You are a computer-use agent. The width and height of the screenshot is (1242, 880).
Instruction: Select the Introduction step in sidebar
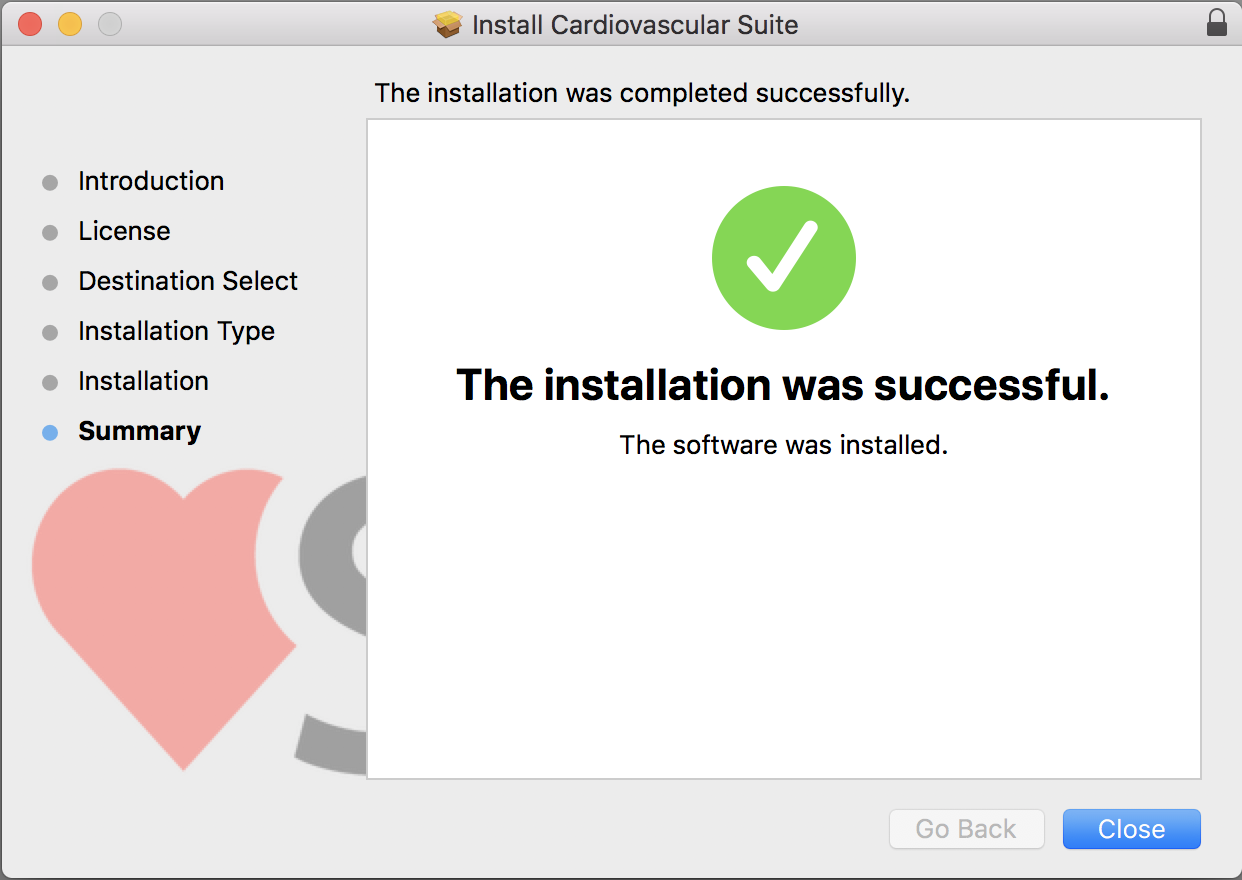click(151, 181)
